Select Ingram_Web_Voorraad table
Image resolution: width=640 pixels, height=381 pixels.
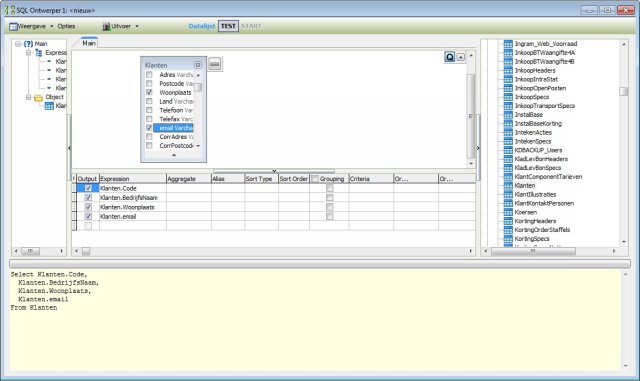[545, 44]
